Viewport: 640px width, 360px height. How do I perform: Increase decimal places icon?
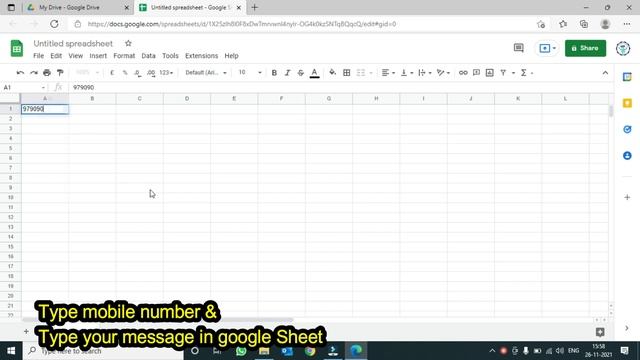(x=151, y=73)
